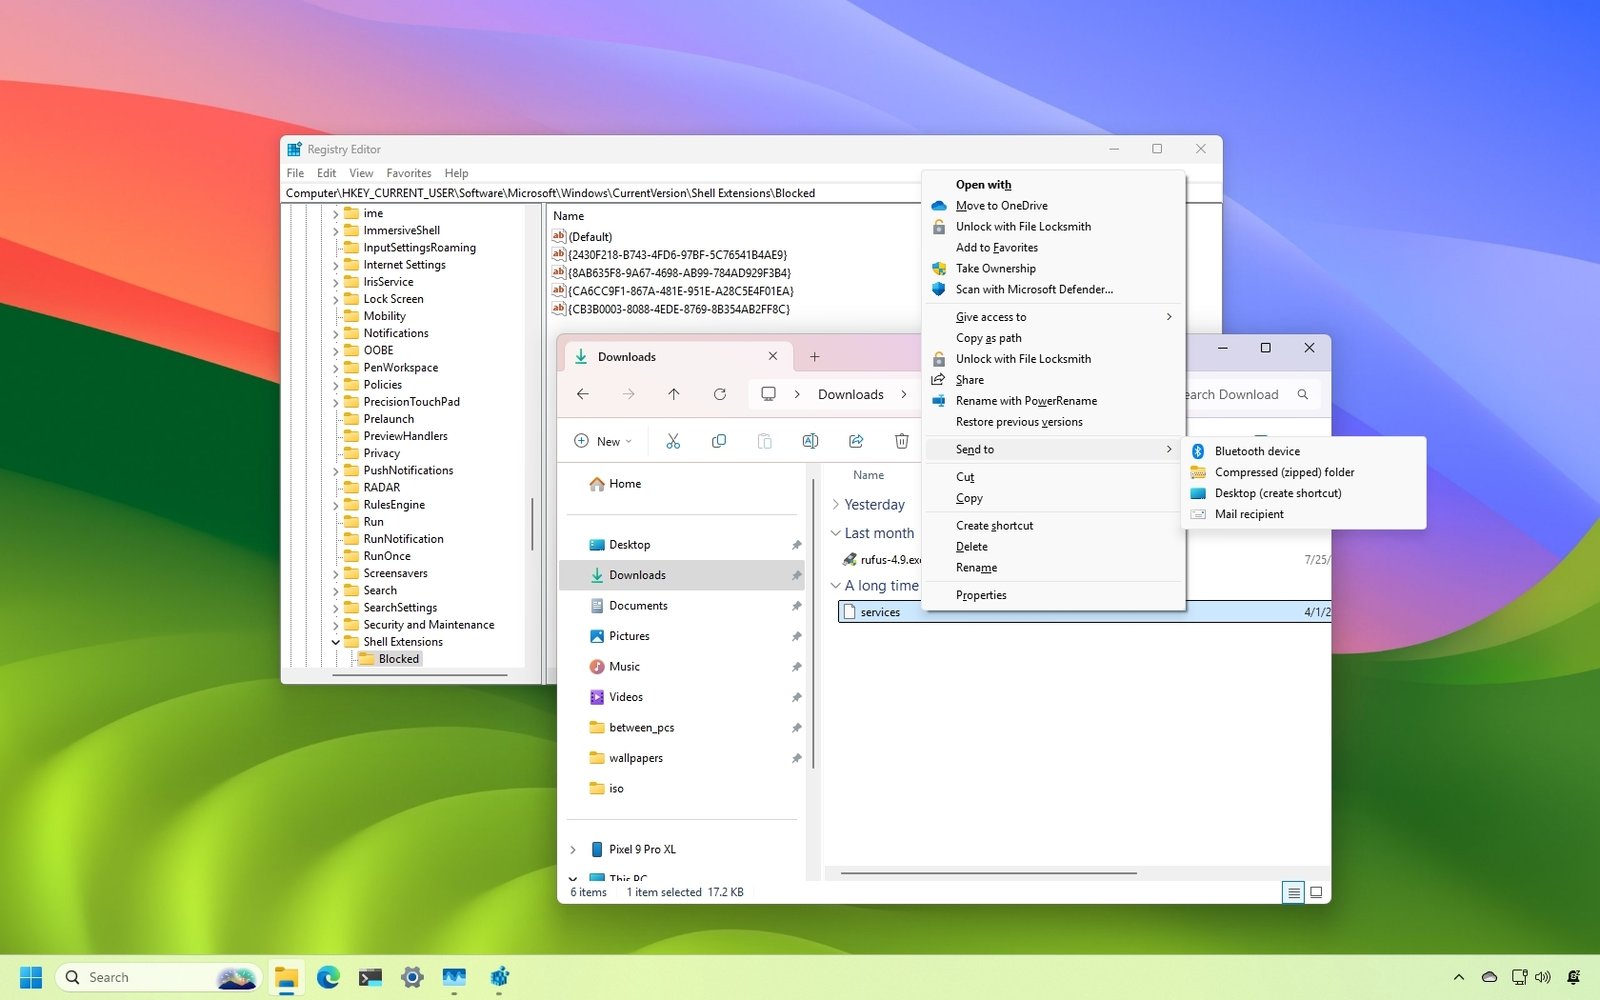
Task: Click the Paste icon in Explorer toolbar
Action: (x=765, y=441)
